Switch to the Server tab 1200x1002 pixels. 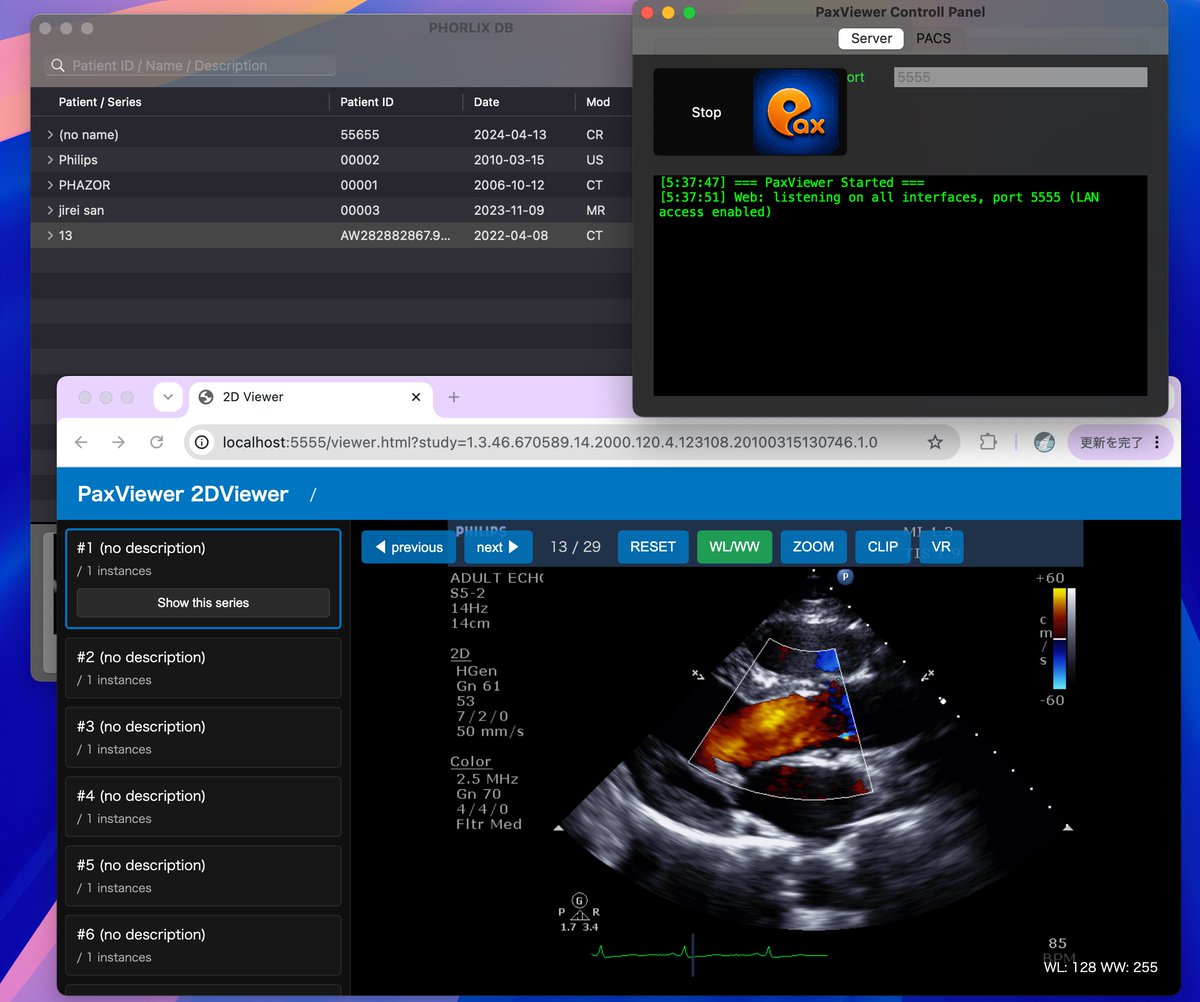click(x=871, y=38)
